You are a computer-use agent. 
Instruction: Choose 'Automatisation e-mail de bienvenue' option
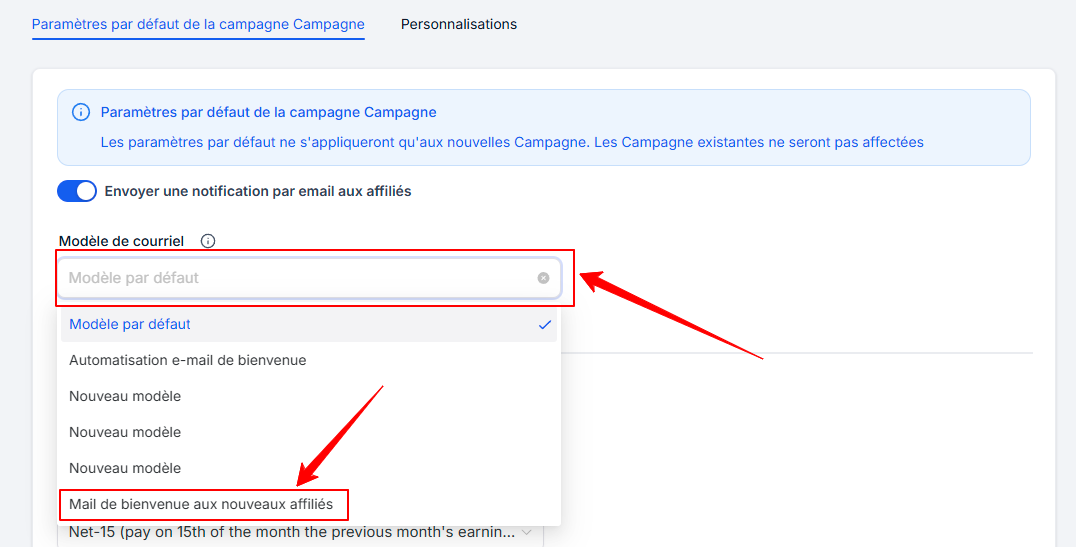[188, 360]
